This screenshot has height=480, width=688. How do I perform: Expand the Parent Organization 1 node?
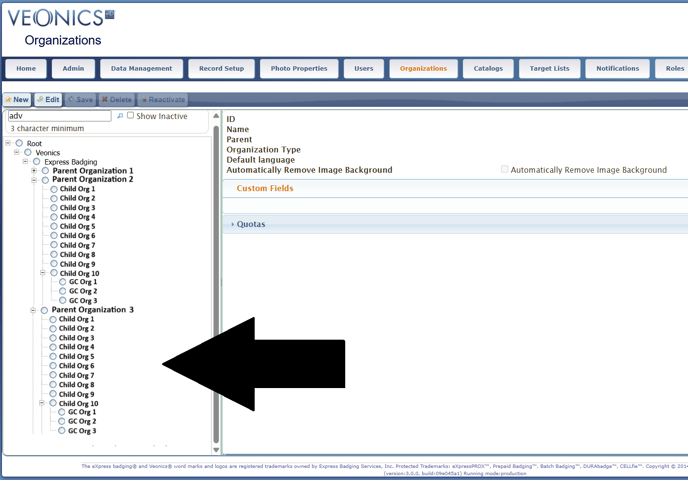pyautogui.click(x=34, y=171)
